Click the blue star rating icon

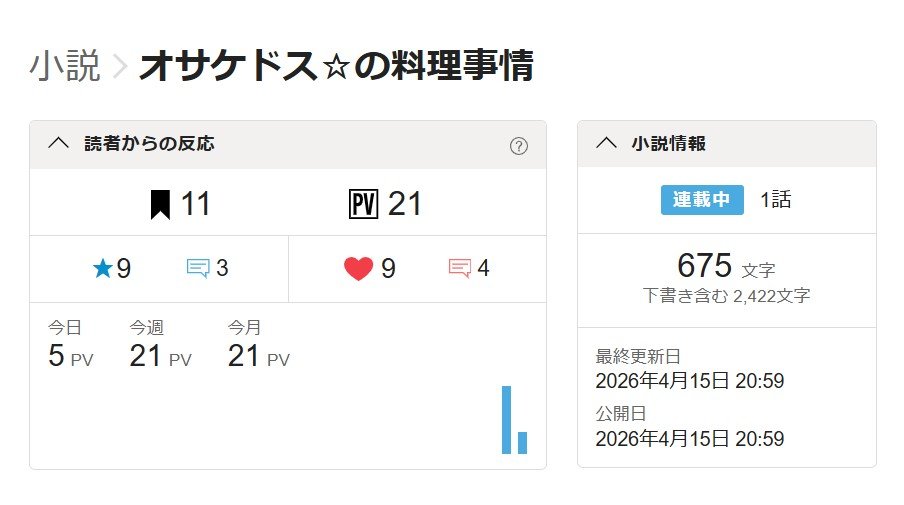tap(102, 268)
